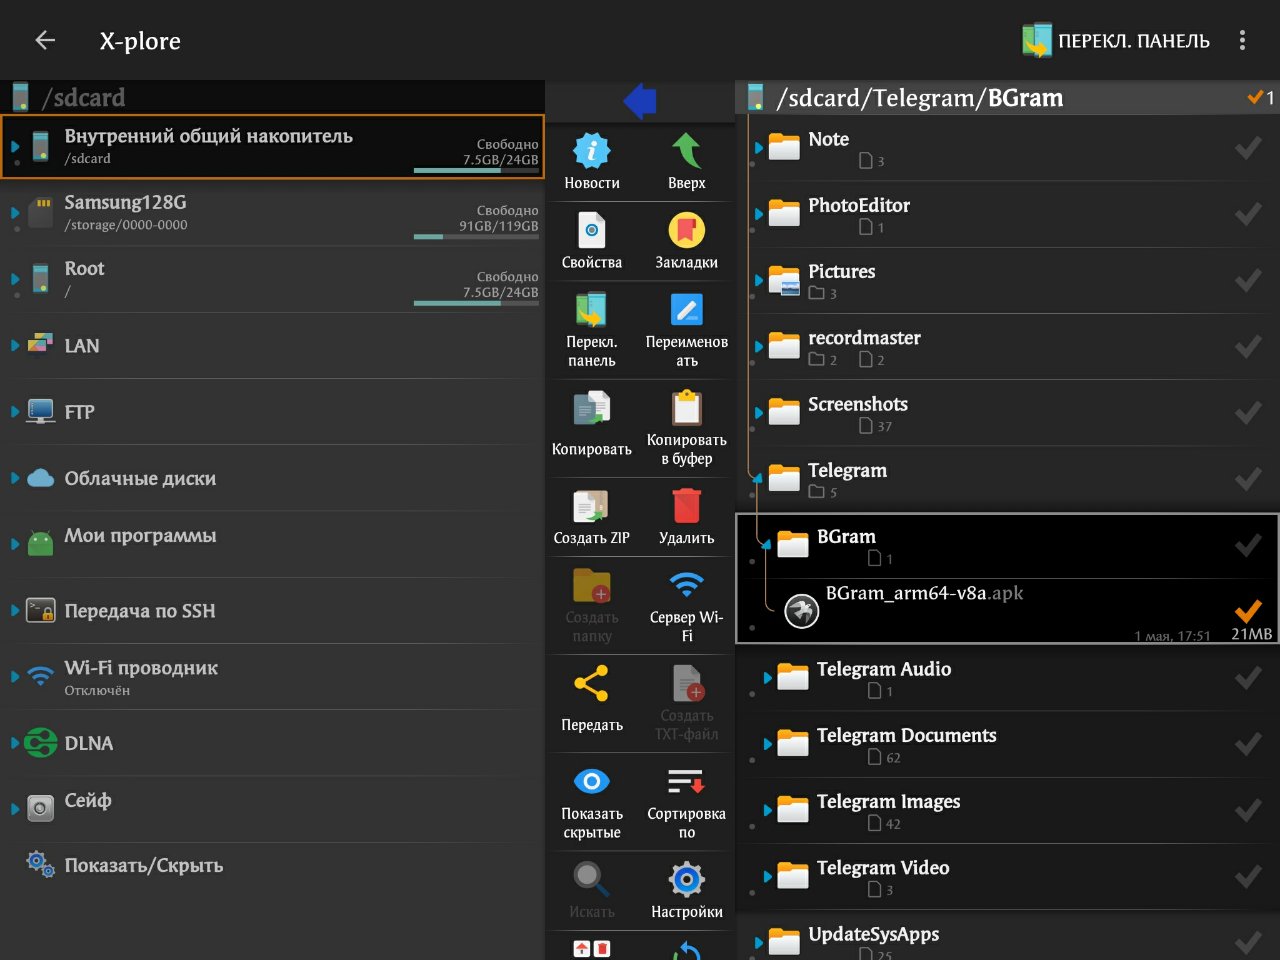Expand the Note folder arrow
Image resolution: width=1280 pixels, height=960 pixels.
pyautogui.click(x=759, y=148)
